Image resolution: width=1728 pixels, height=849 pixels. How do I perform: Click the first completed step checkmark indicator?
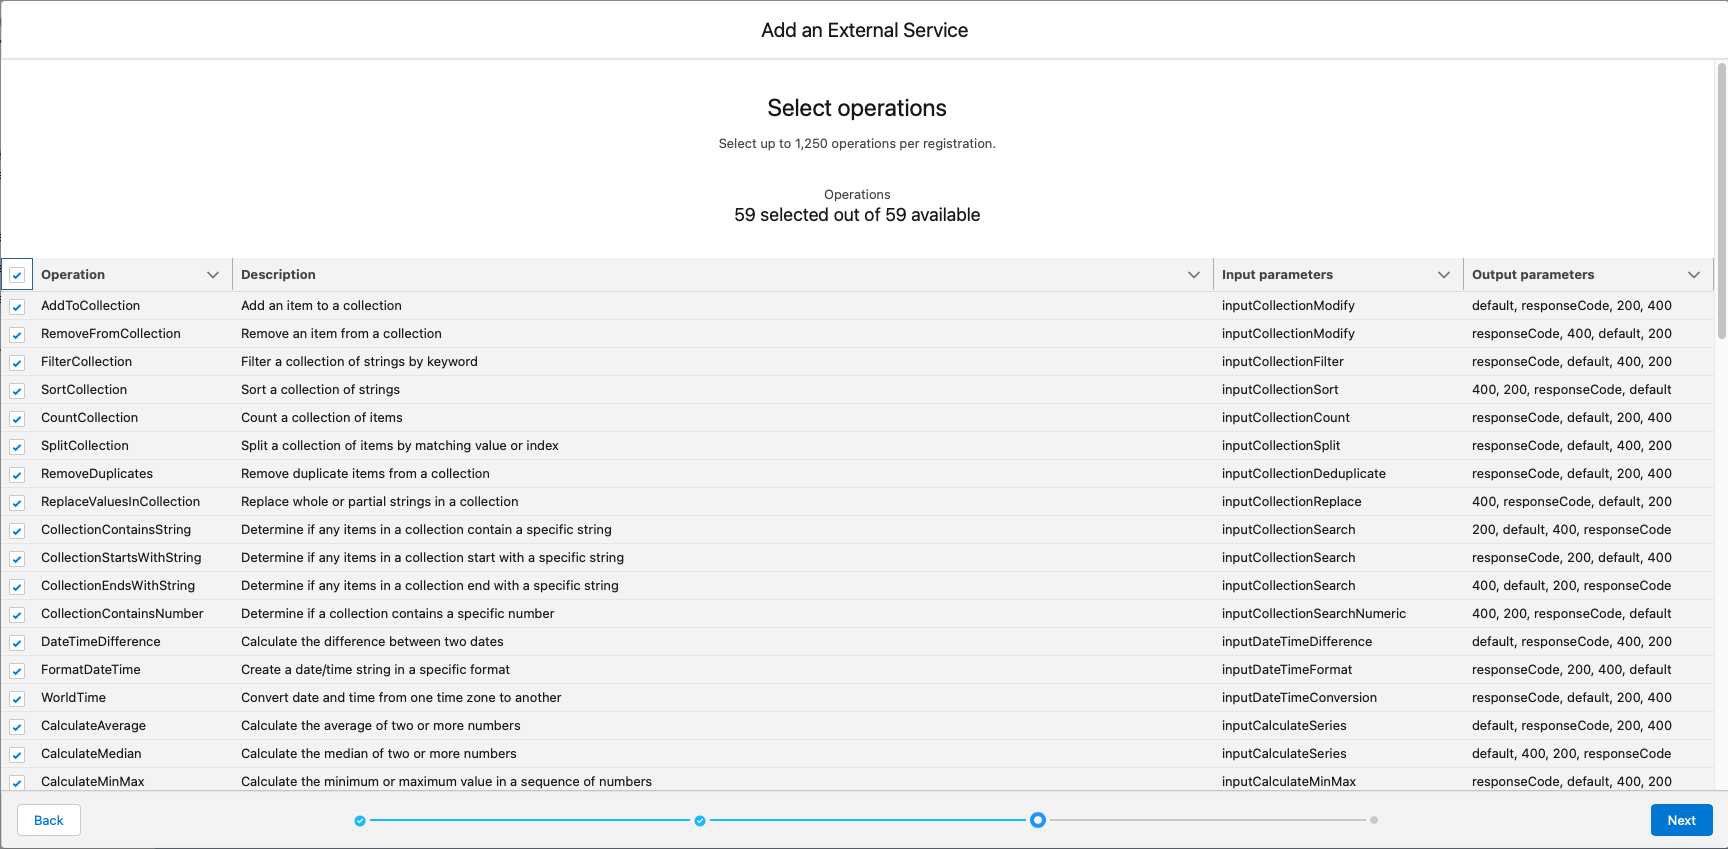pos(360,820)
